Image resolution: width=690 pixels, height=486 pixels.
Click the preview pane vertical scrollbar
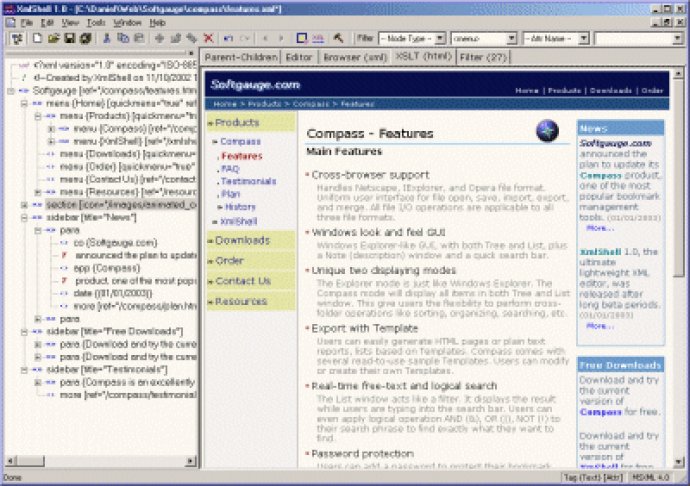pyautogui.click(x=679, y=268)
